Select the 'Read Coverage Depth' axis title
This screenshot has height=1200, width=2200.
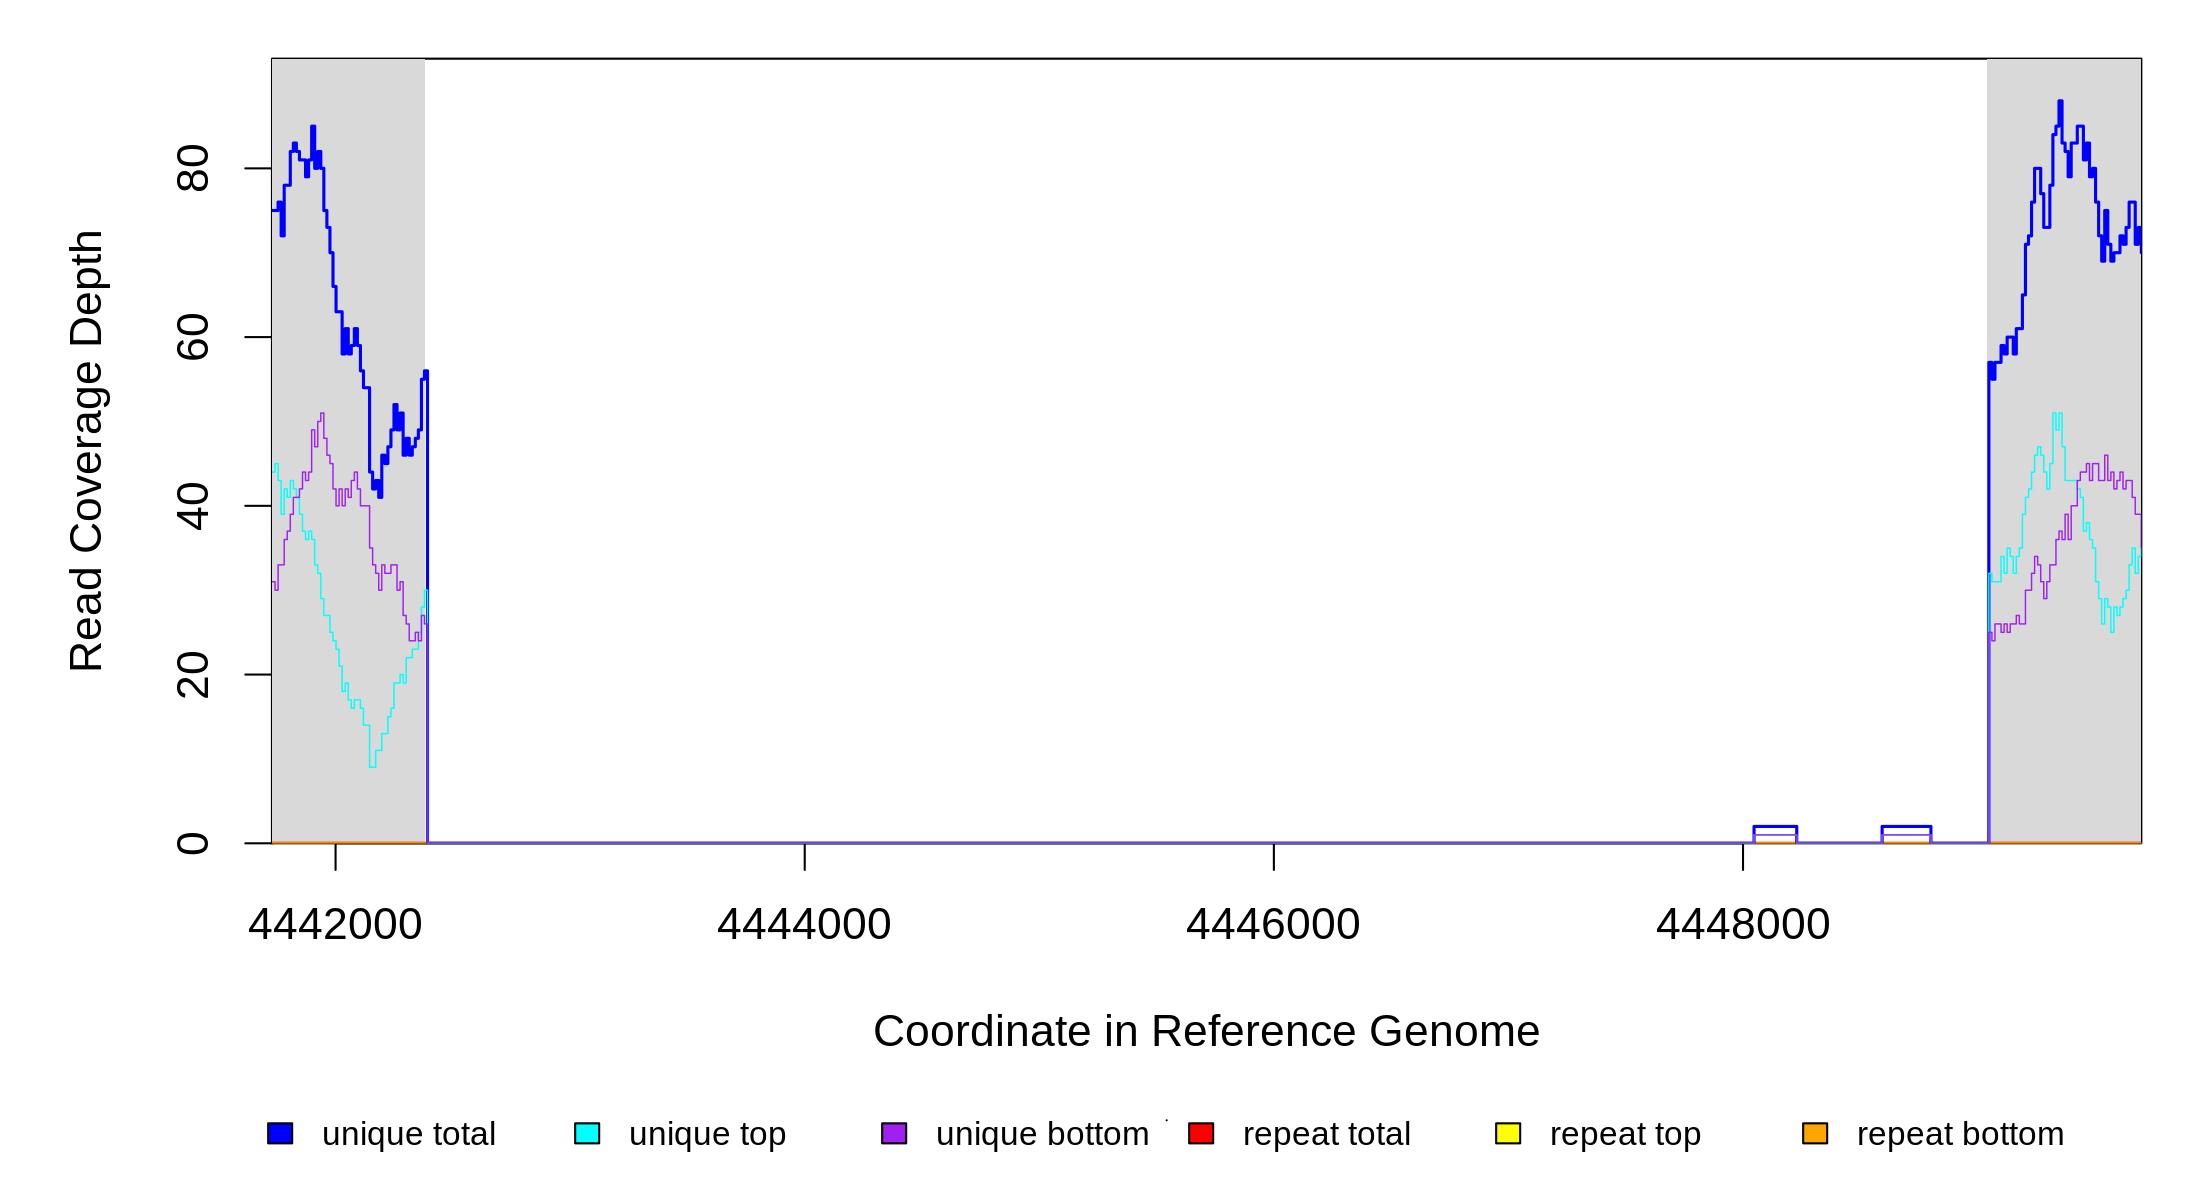coord(87,450)
